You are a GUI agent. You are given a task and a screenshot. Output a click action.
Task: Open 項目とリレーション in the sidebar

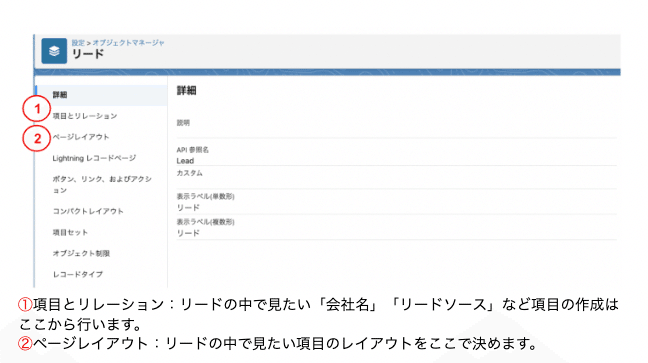pos(85,116)
